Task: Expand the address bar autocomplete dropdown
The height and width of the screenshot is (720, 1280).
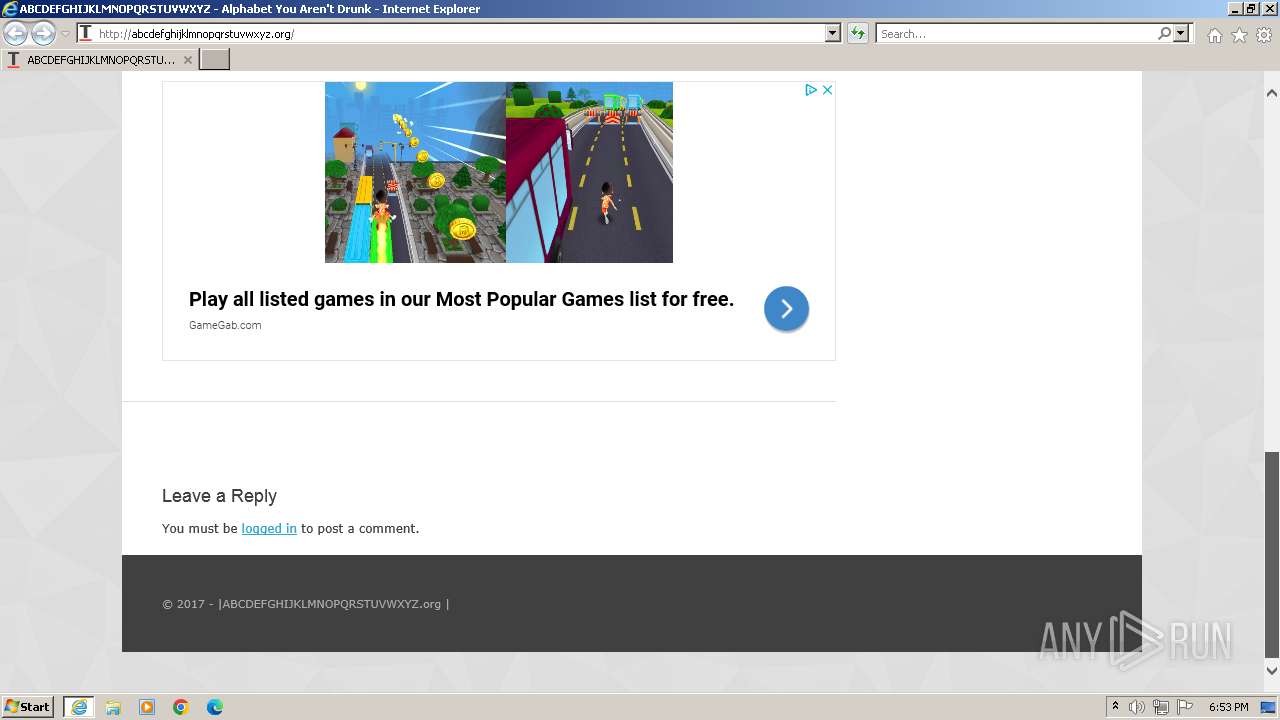Action: (833, 34)
